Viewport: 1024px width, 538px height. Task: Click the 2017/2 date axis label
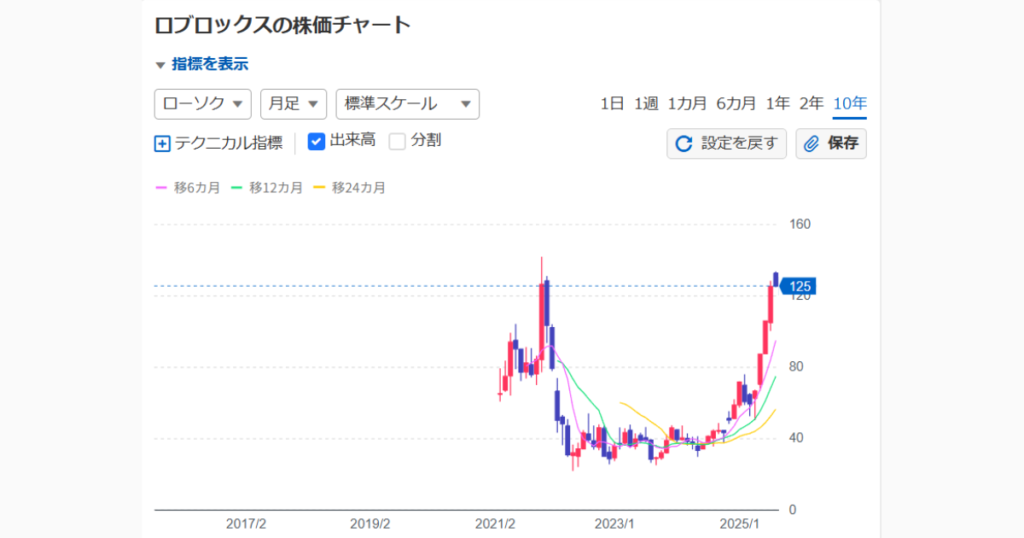246,524
